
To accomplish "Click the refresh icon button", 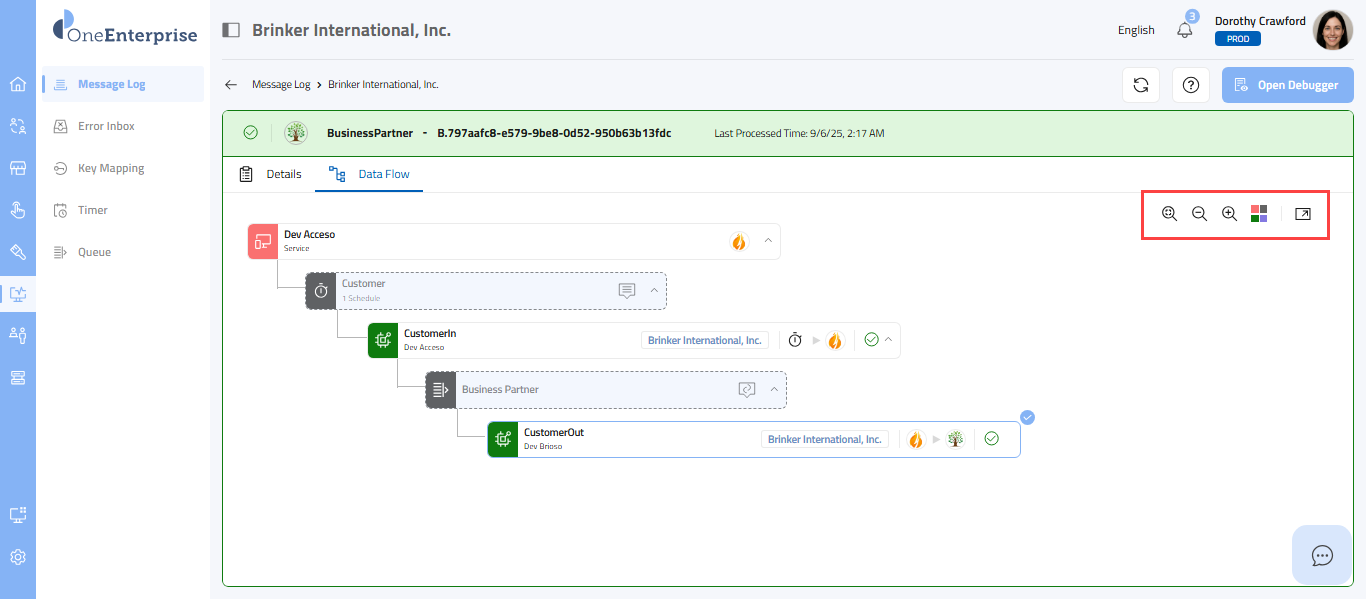I will click(1140, 85).
